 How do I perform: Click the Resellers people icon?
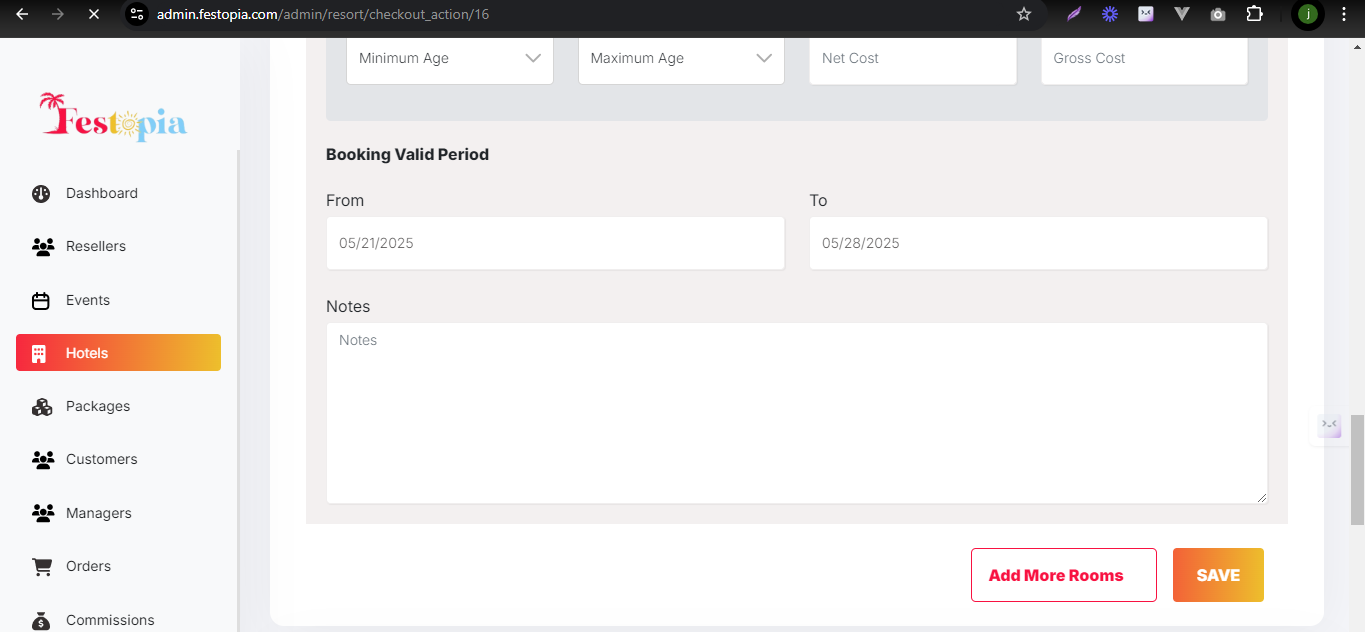coord(42,247)
